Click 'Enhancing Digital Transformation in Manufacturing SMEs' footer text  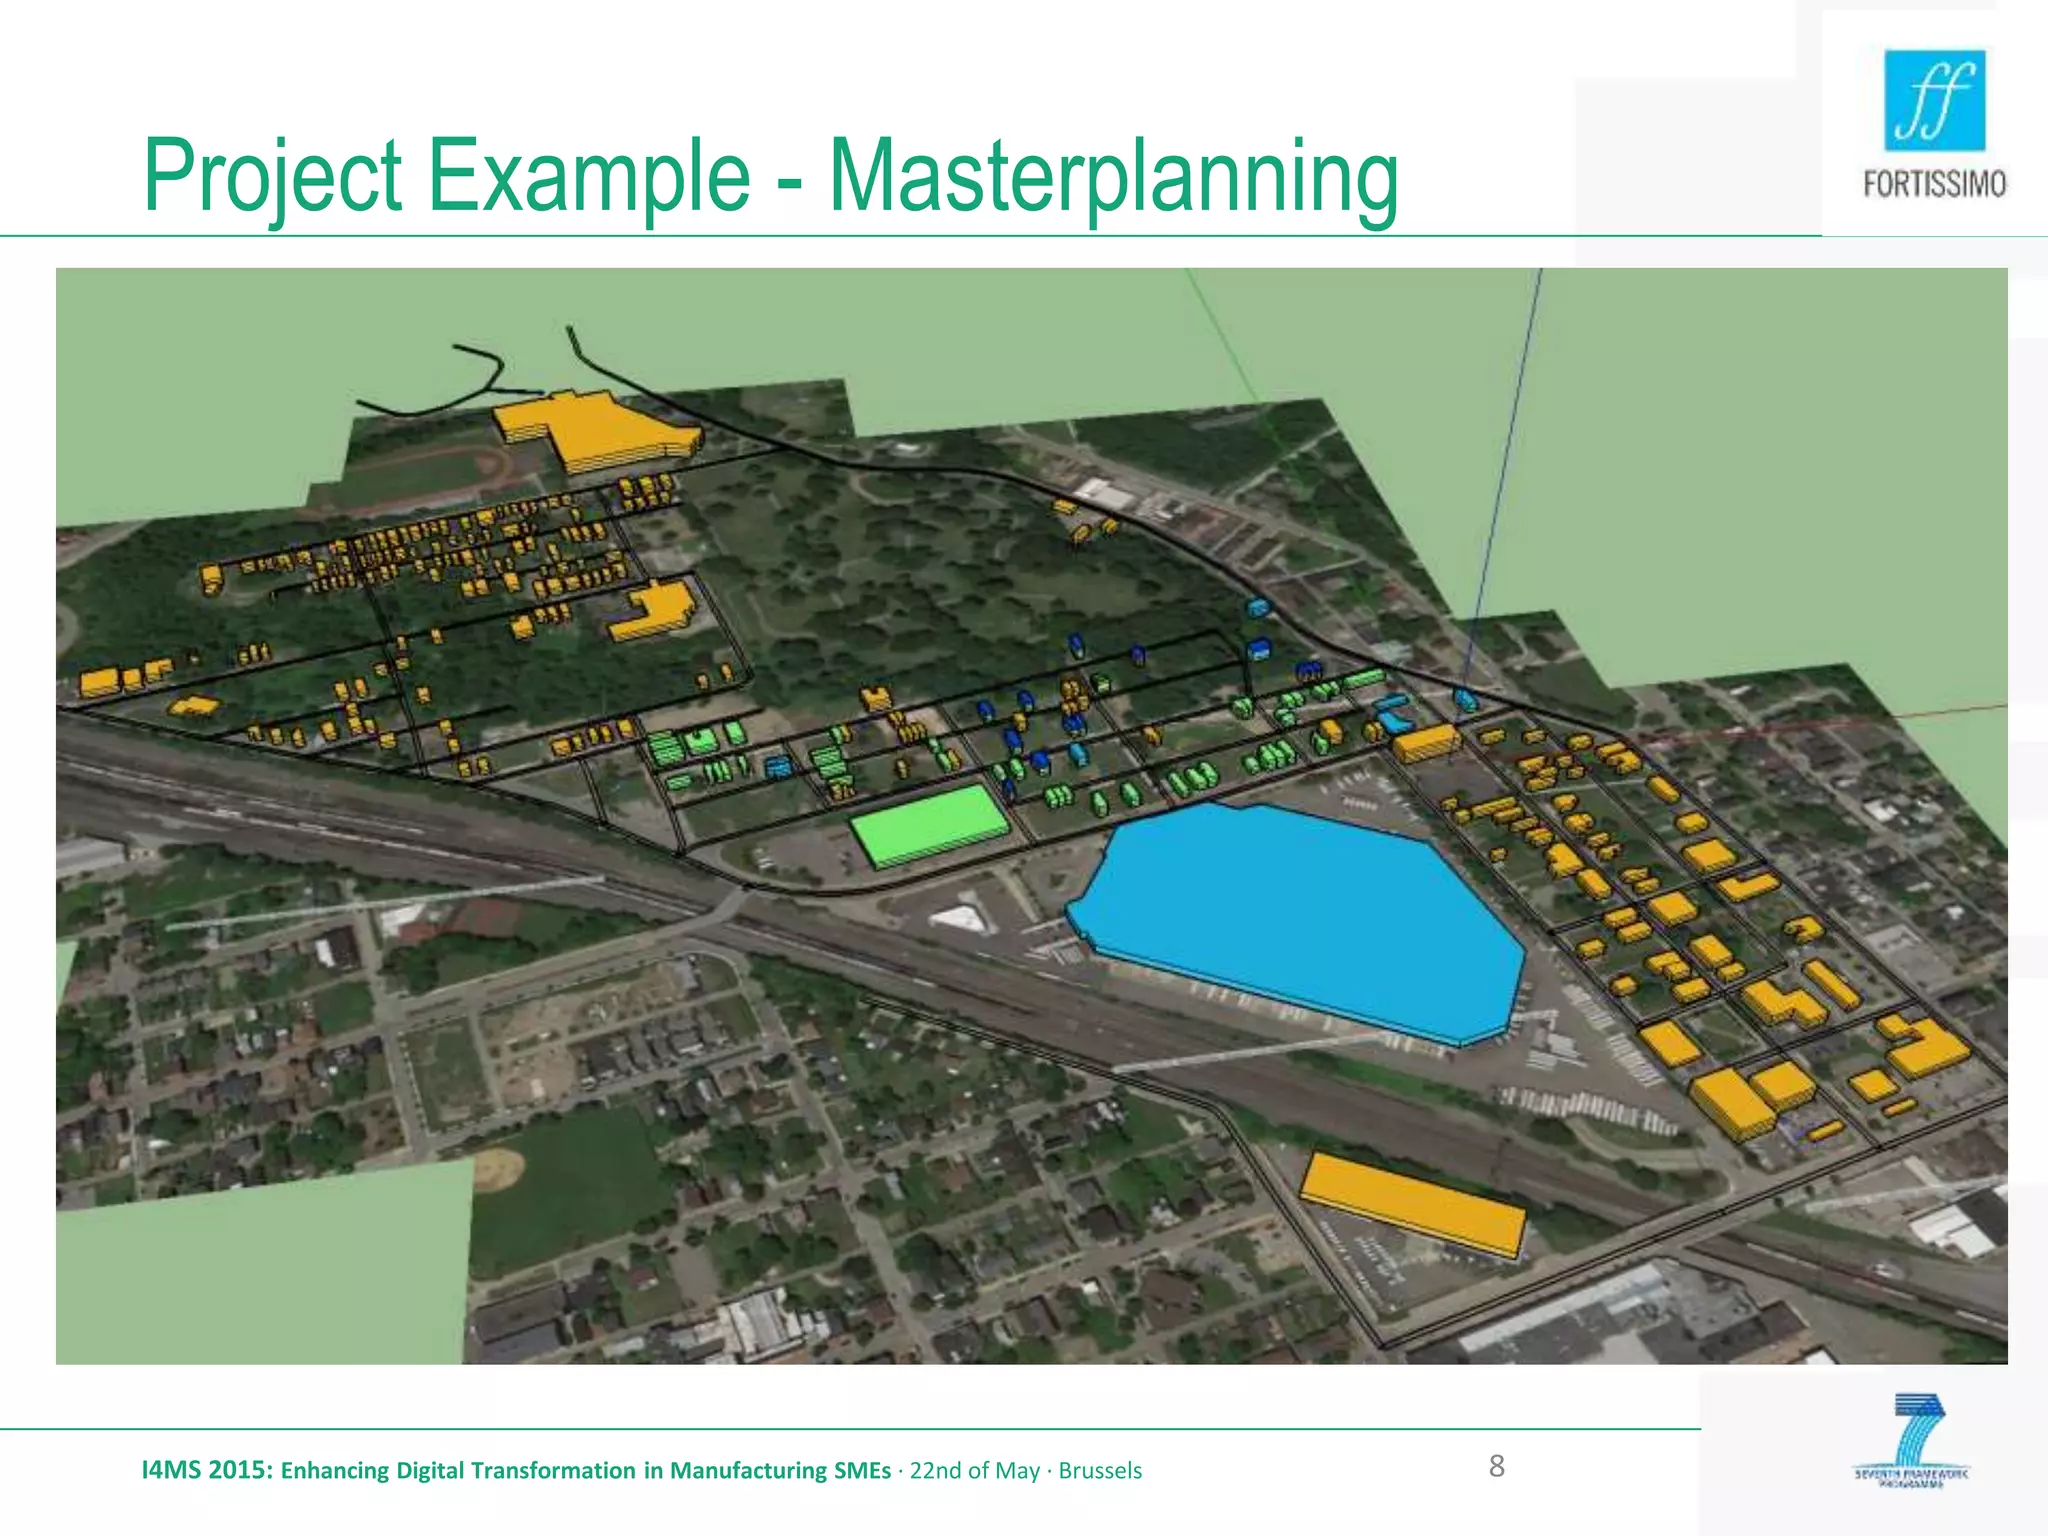click(x=586, y=1471)
